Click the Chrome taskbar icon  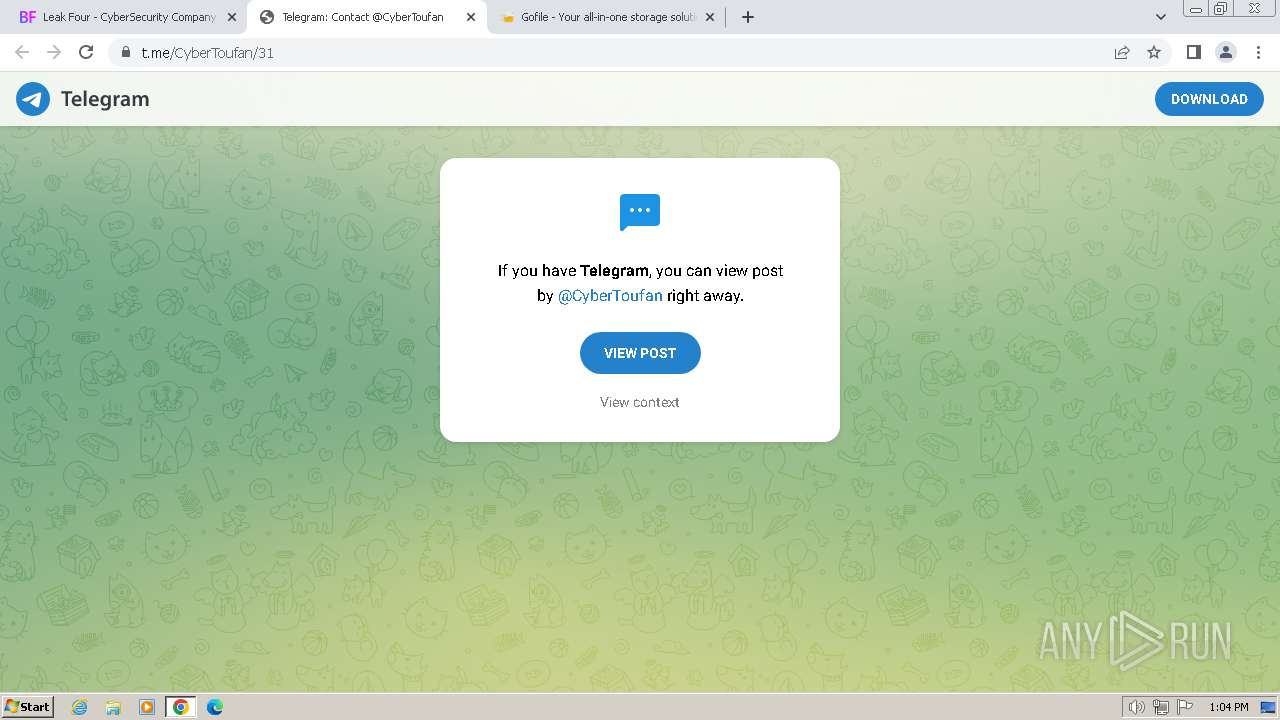(x=180, y=707)
